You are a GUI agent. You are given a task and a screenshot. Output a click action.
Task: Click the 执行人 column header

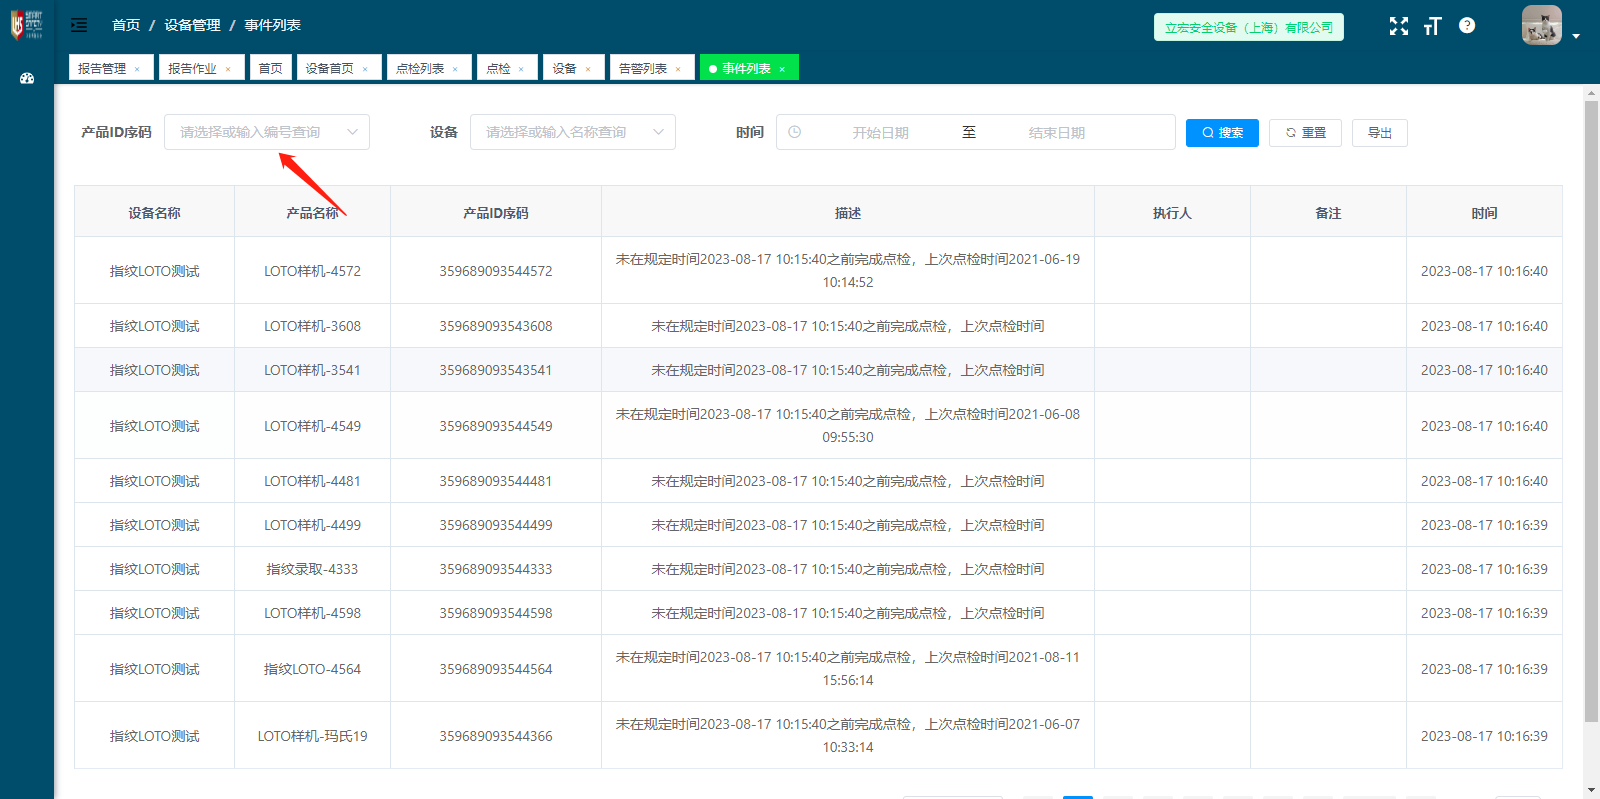1172,213
